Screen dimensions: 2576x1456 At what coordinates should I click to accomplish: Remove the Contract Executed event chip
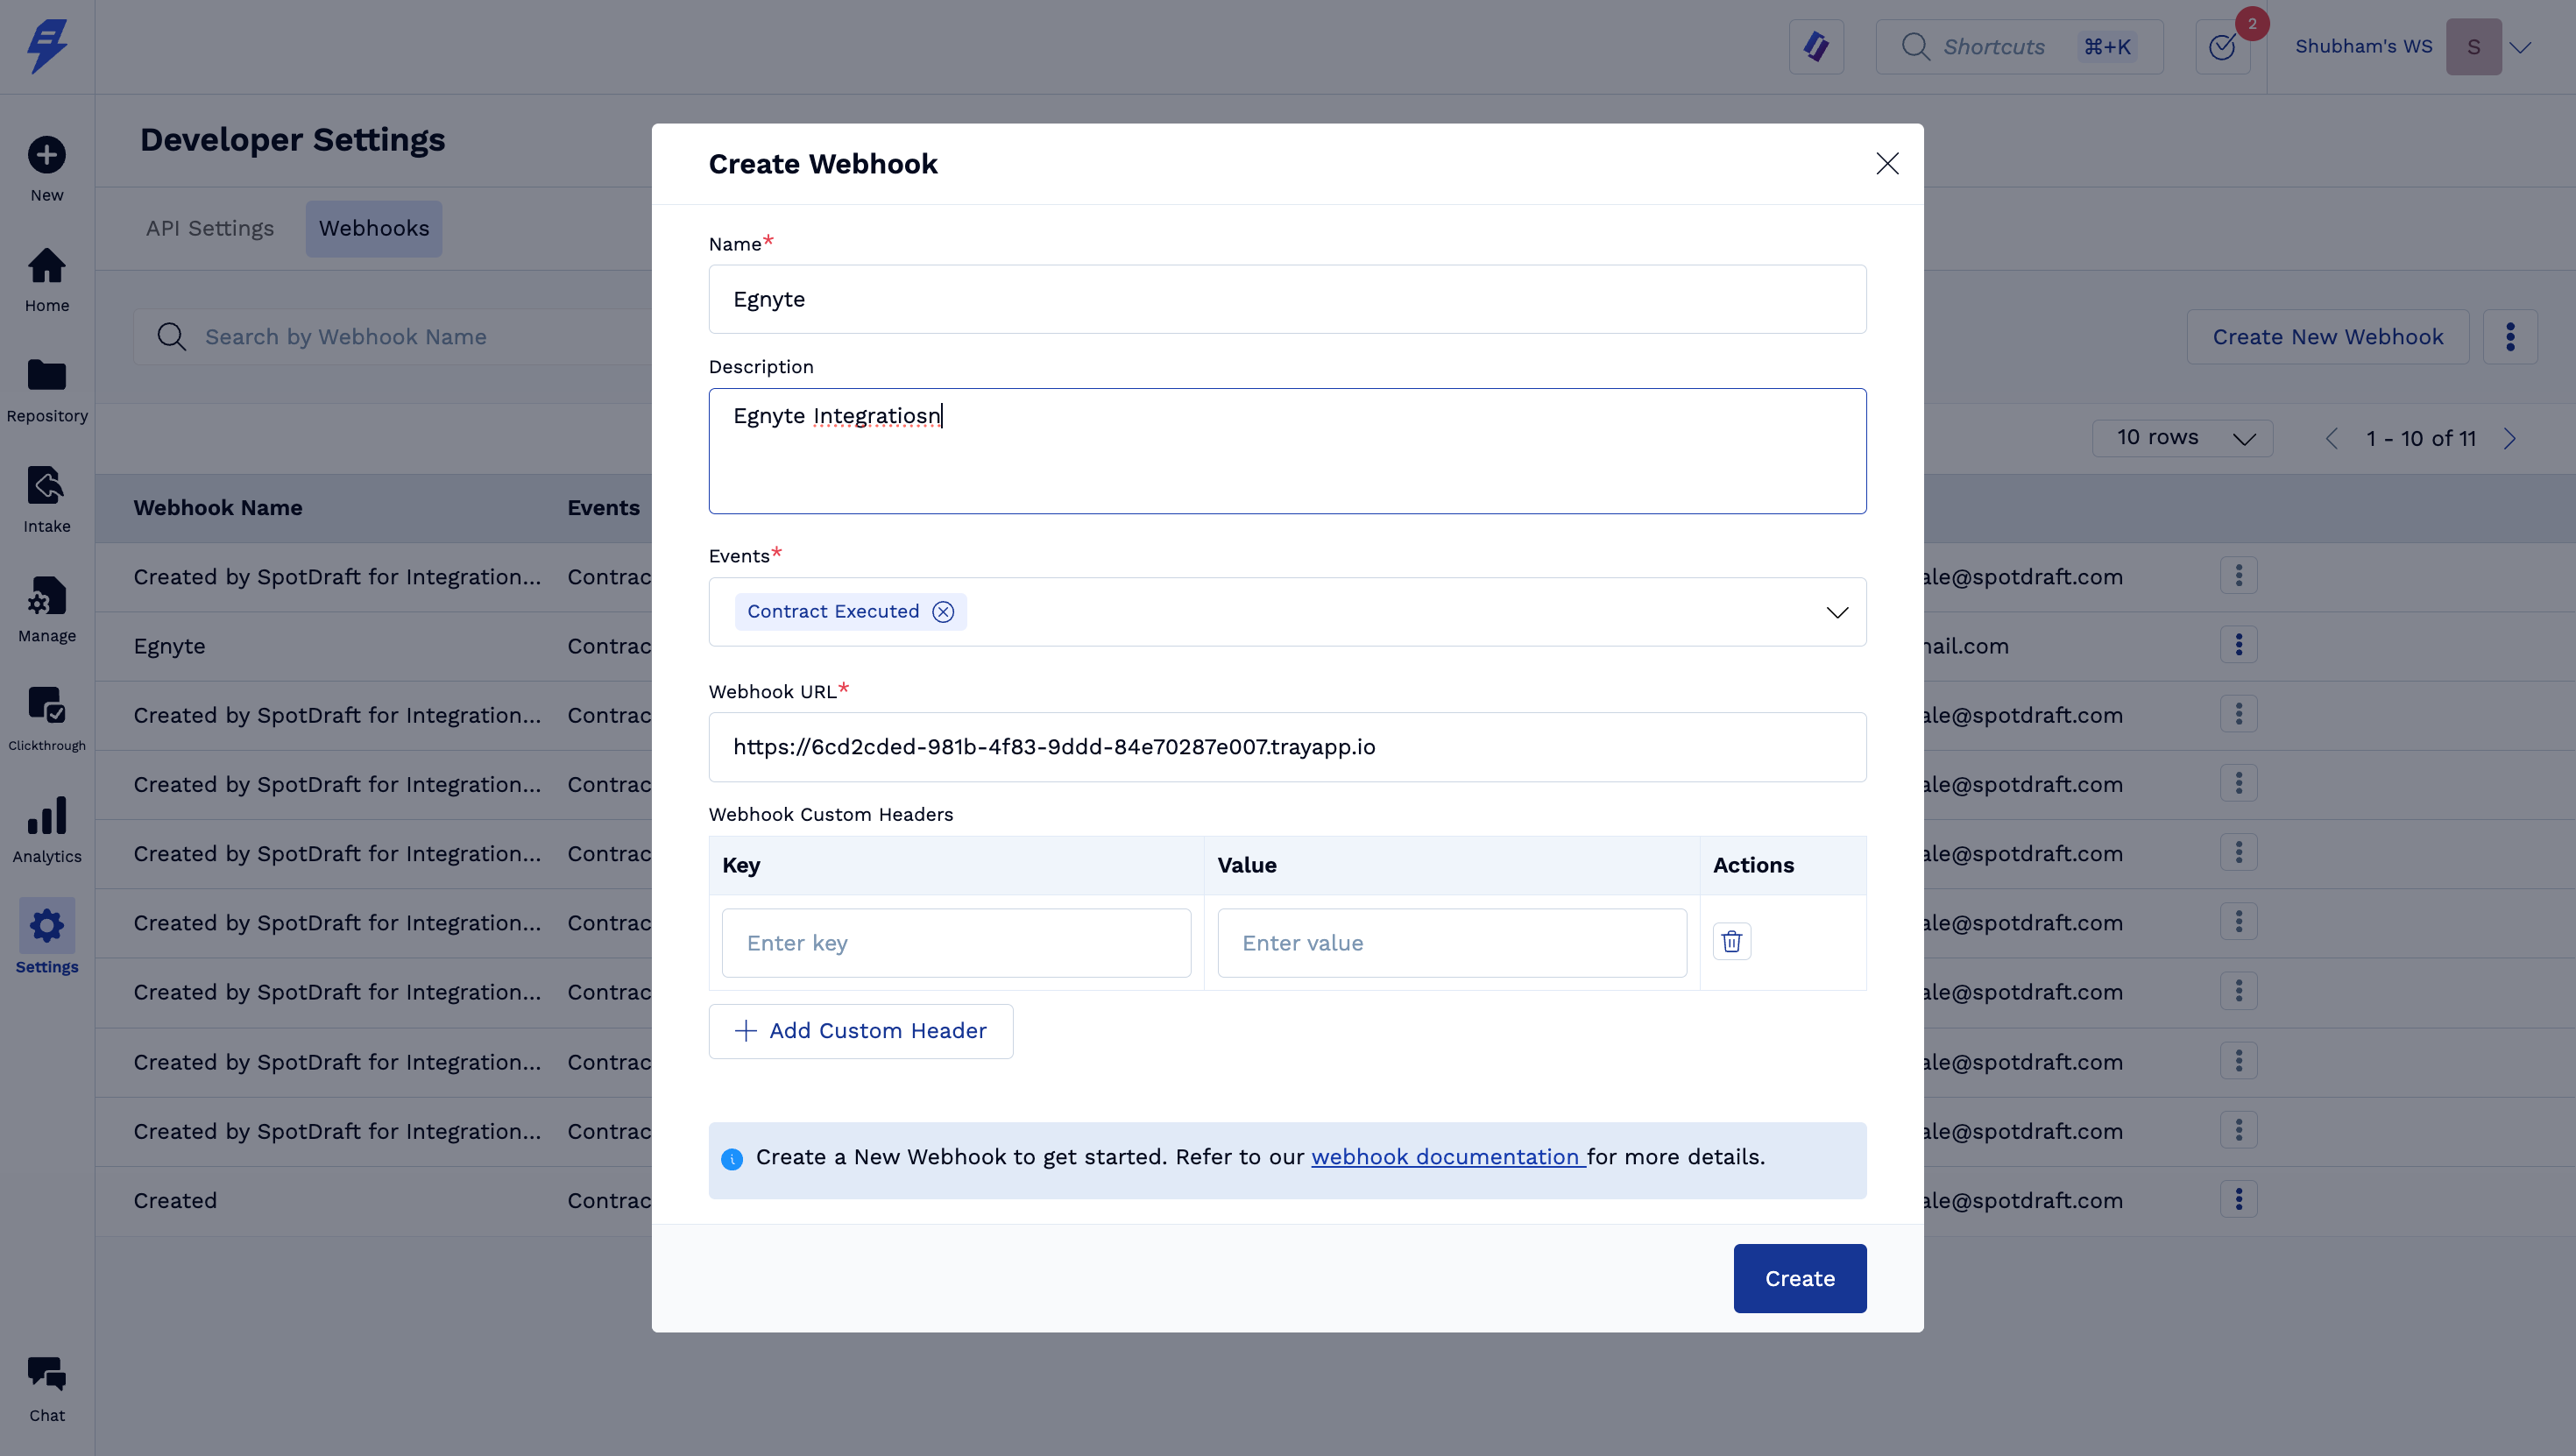click(943, 612)
